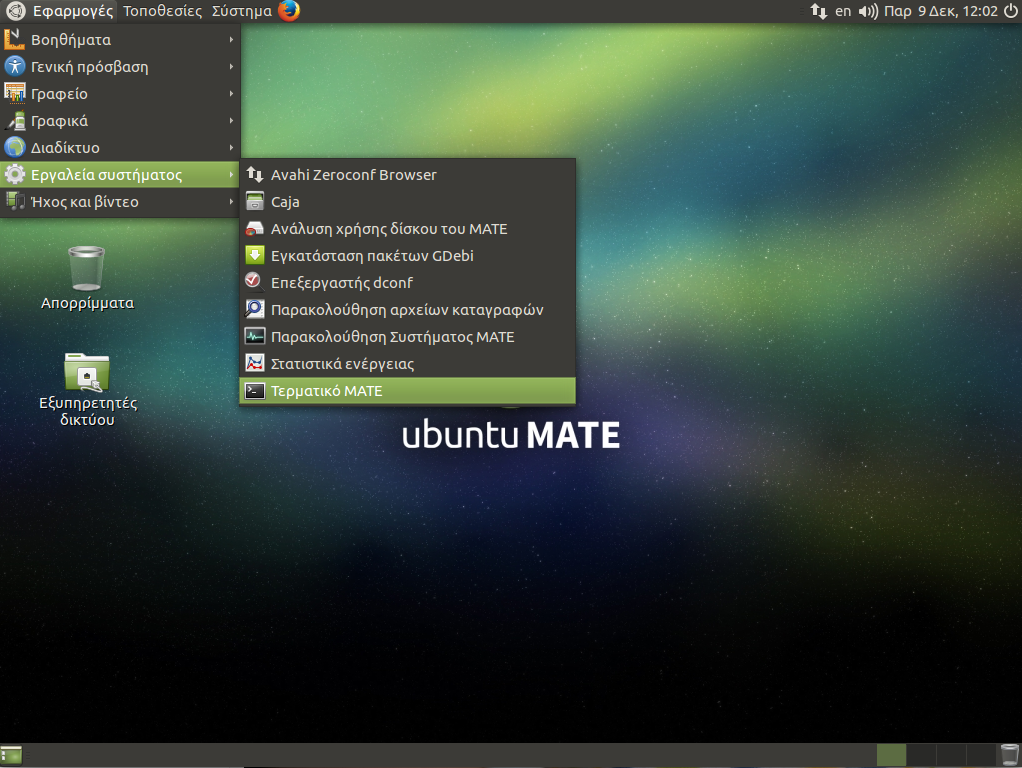Viewport: 1022px width, 768px height.
Task: Open the trash applet in bottom panel
Action: [x=1010, y=756]
